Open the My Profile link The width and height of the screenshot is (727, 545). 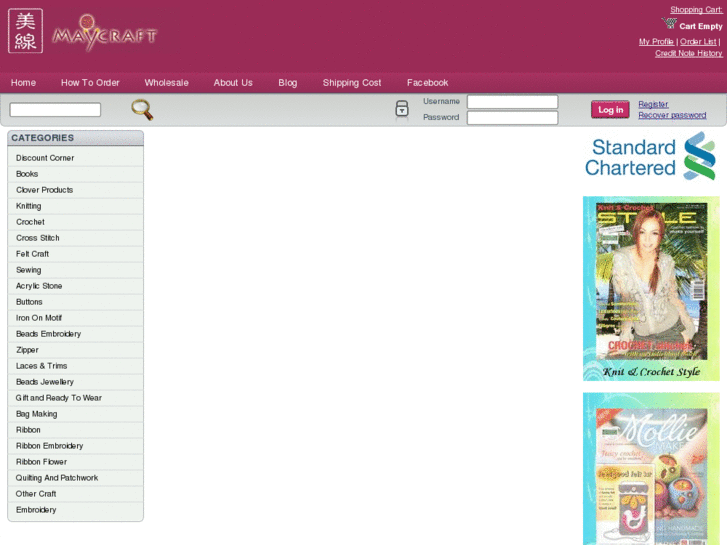click(x=656, y=42)
